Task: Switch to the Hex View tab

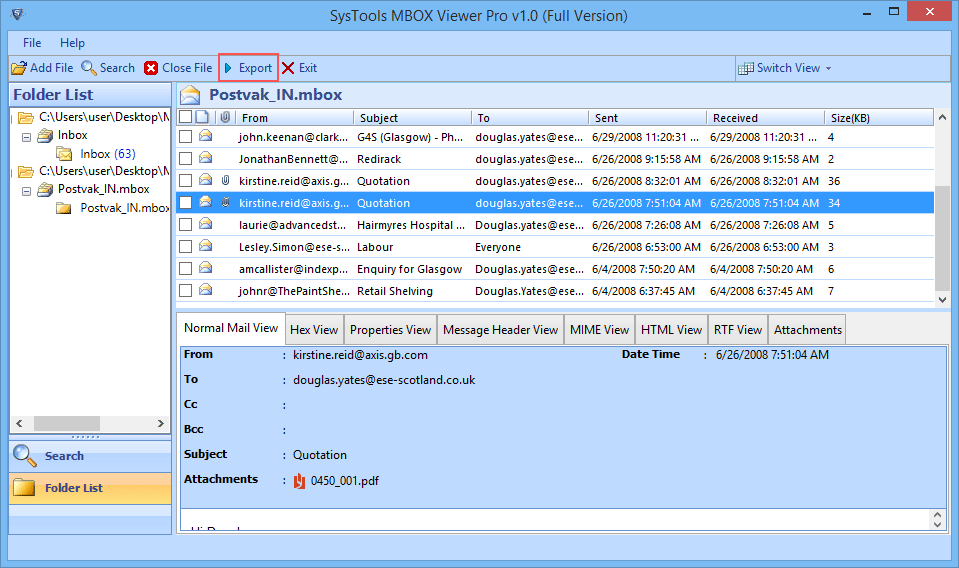Action: click(314, 330)
